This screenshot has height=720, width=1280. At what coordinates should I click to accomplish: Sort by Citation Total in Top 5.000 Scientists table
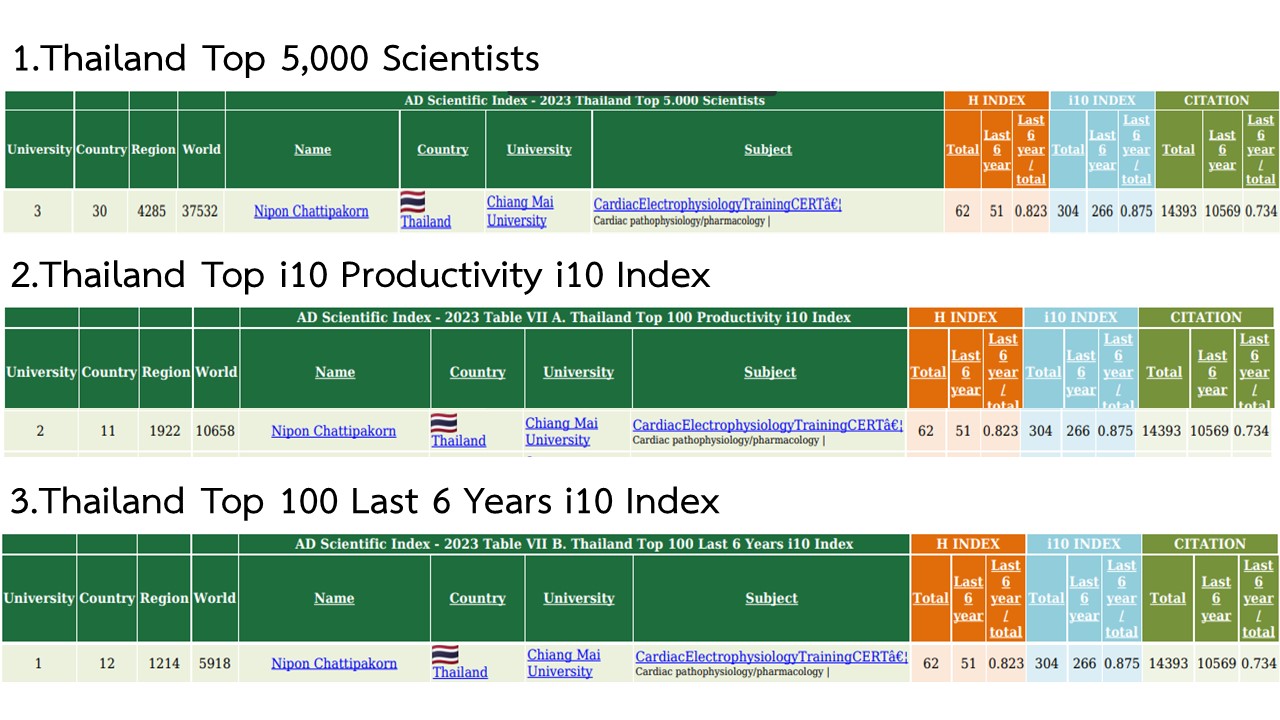click(1178, 149)
